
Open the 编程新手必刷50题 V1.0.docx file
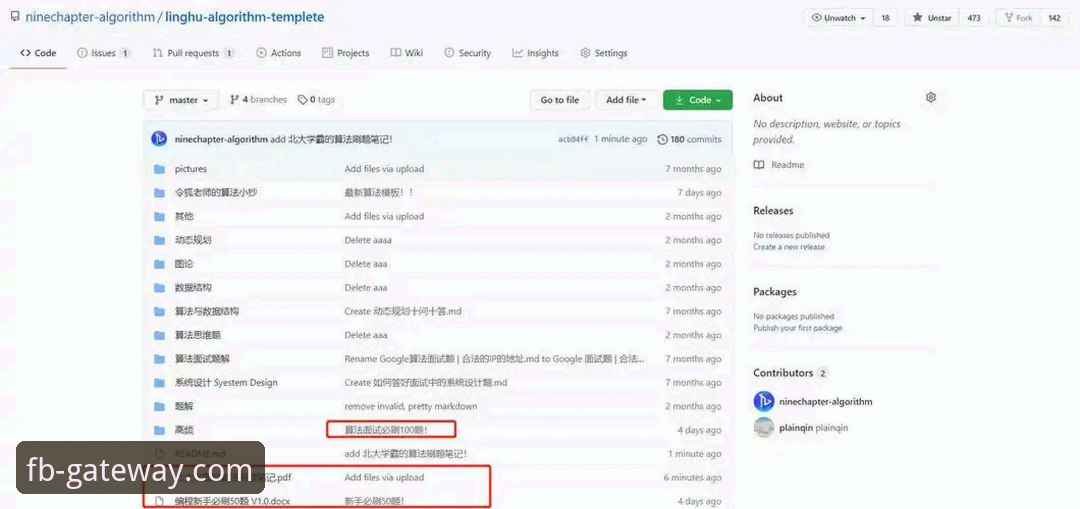click(x=232, y=501)
